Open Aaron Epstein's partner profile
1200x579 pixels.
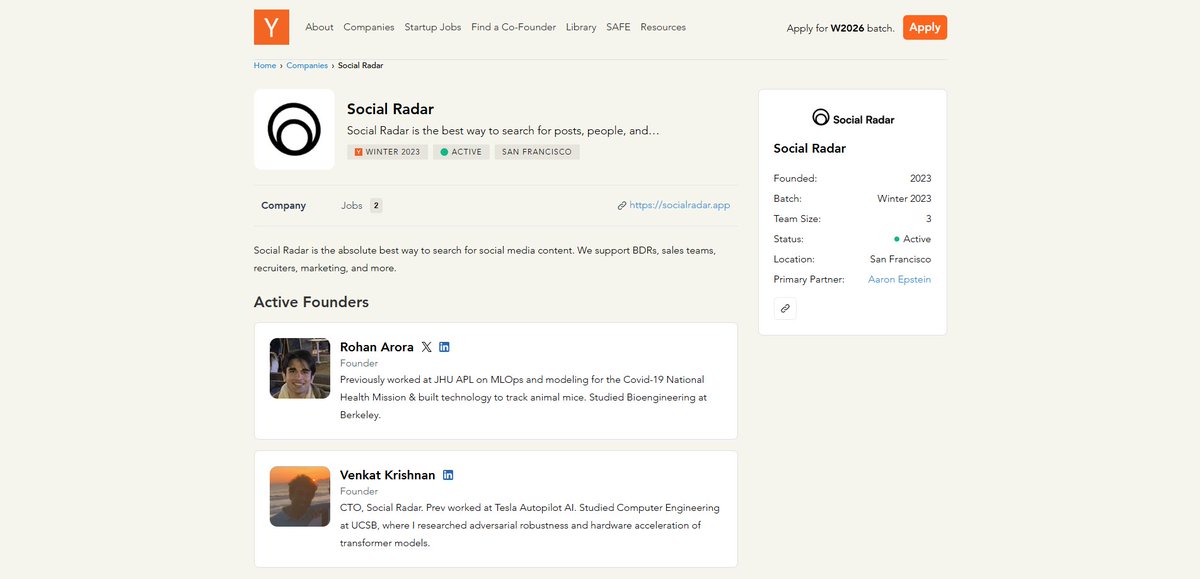[x=899, y=279]
